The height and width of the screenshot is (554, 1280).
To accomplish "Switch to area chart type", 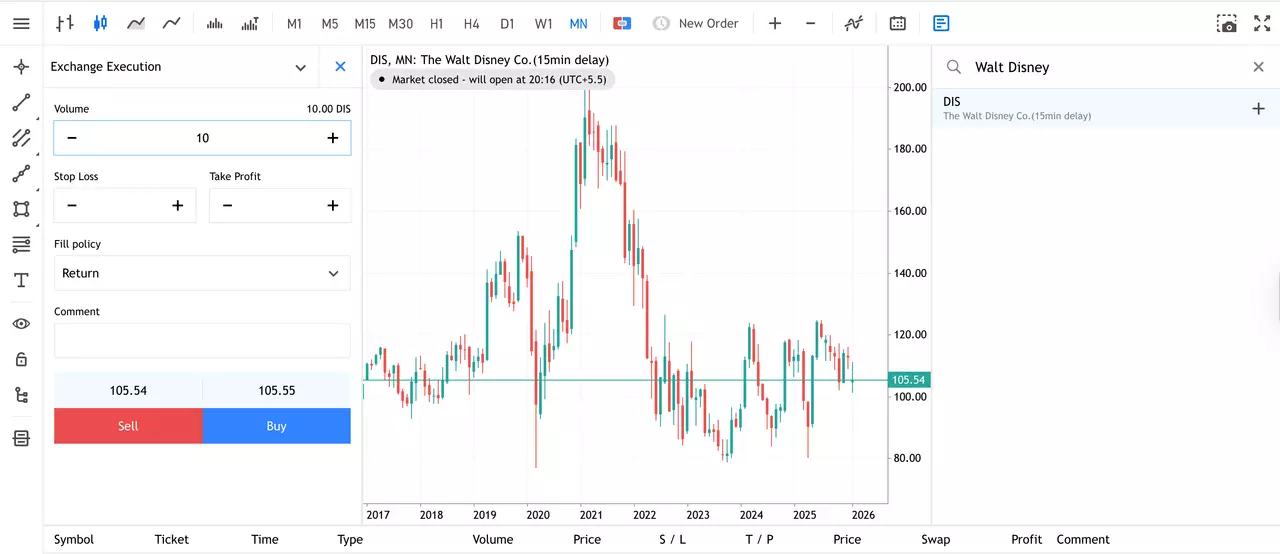I will [x=136, y=23].
